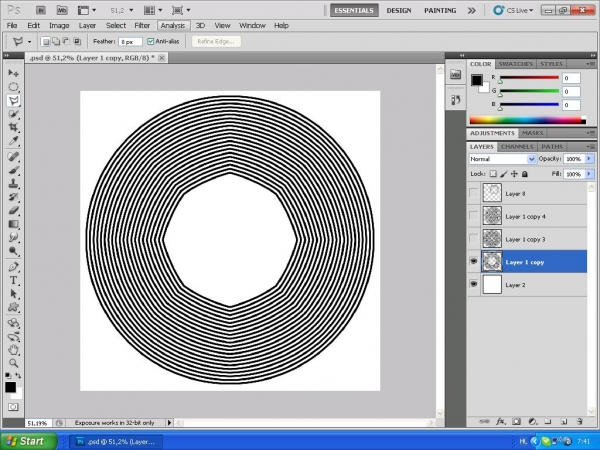Select the History Brush tool

(x=13, y=197)
